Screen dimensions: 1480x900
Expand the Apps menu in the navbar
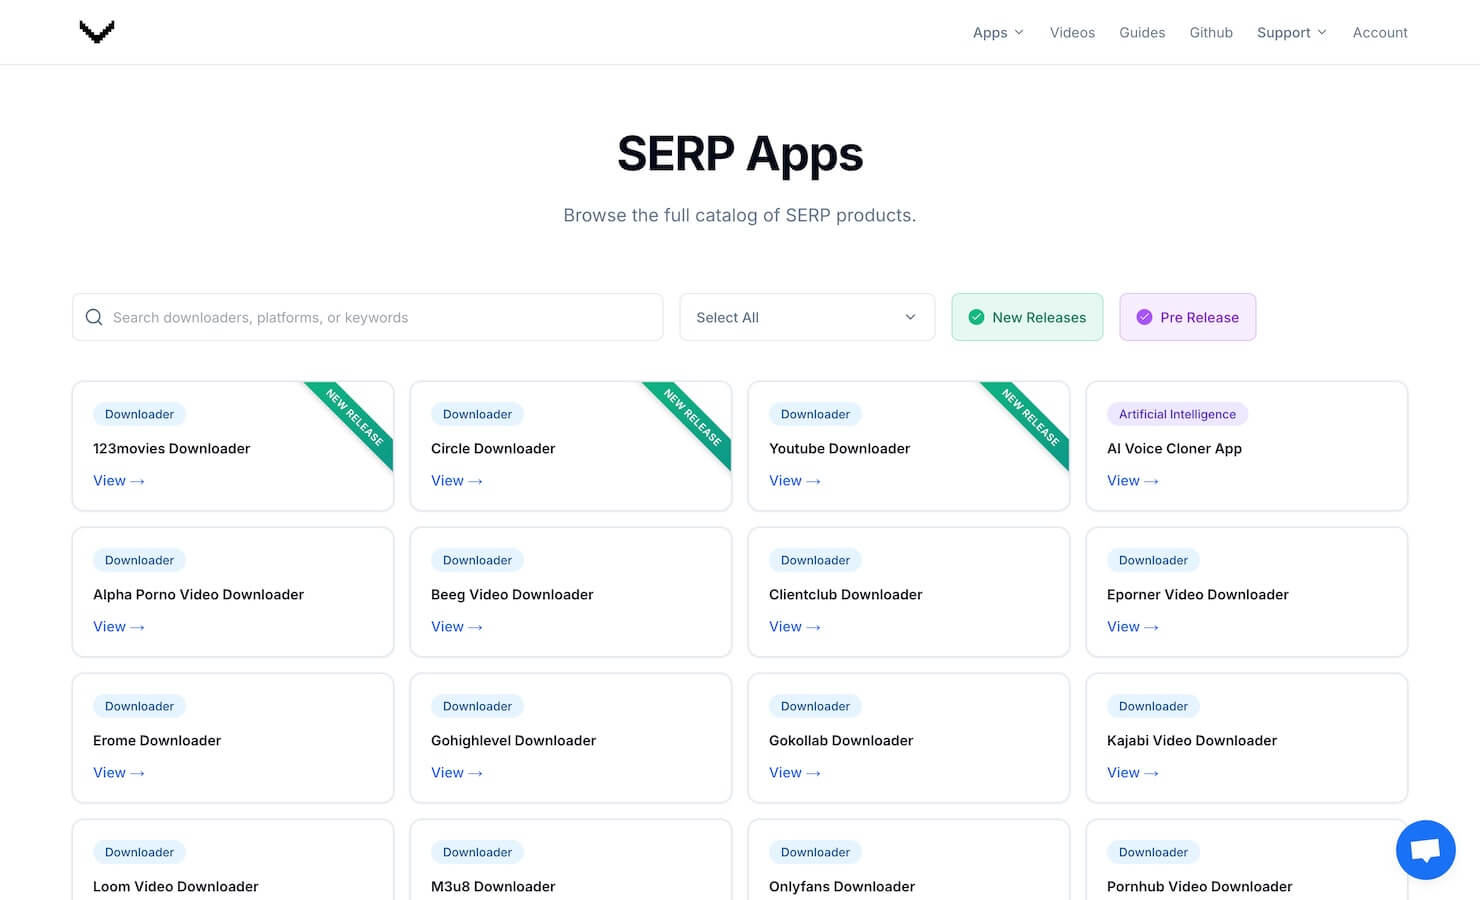click(x=997, y=32)
